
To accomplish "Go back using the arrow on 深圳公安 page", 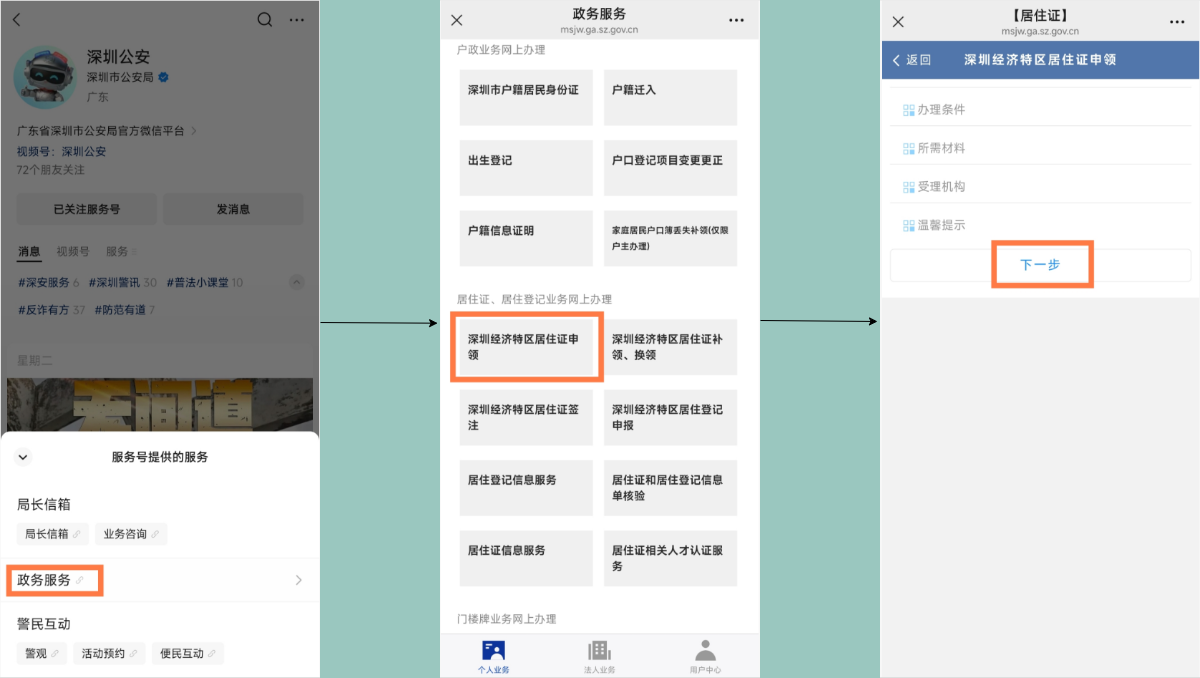I will tap(17, 20).
